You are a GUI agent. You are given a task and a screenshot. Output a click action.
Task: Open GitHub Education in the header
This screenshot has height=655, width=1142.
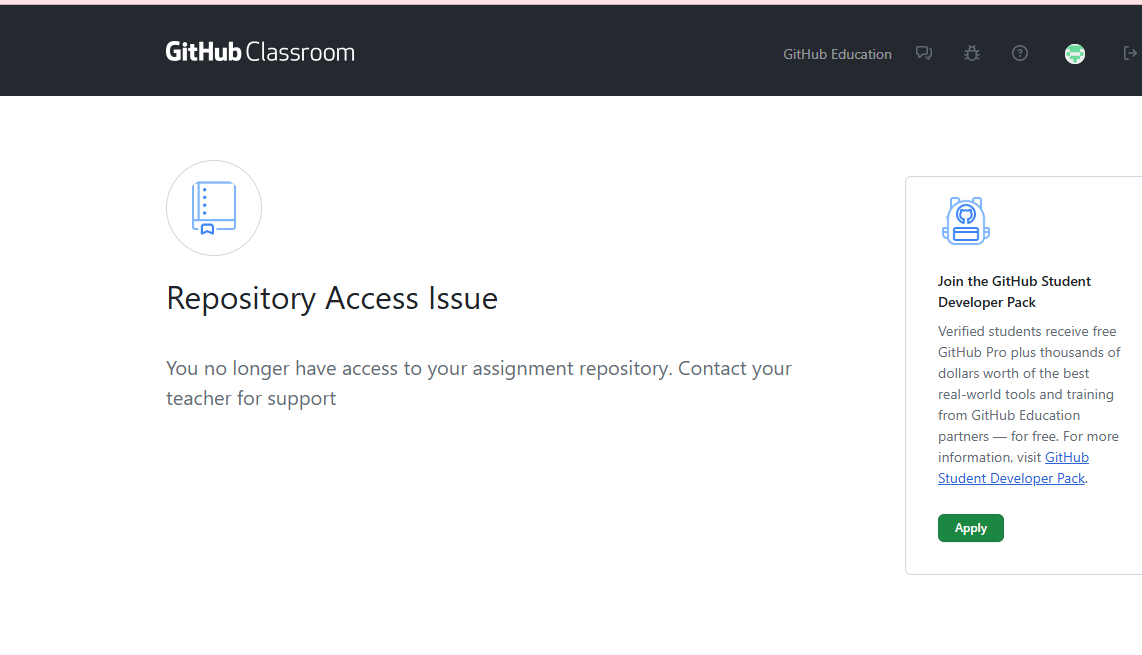click(x=837, y=54)
